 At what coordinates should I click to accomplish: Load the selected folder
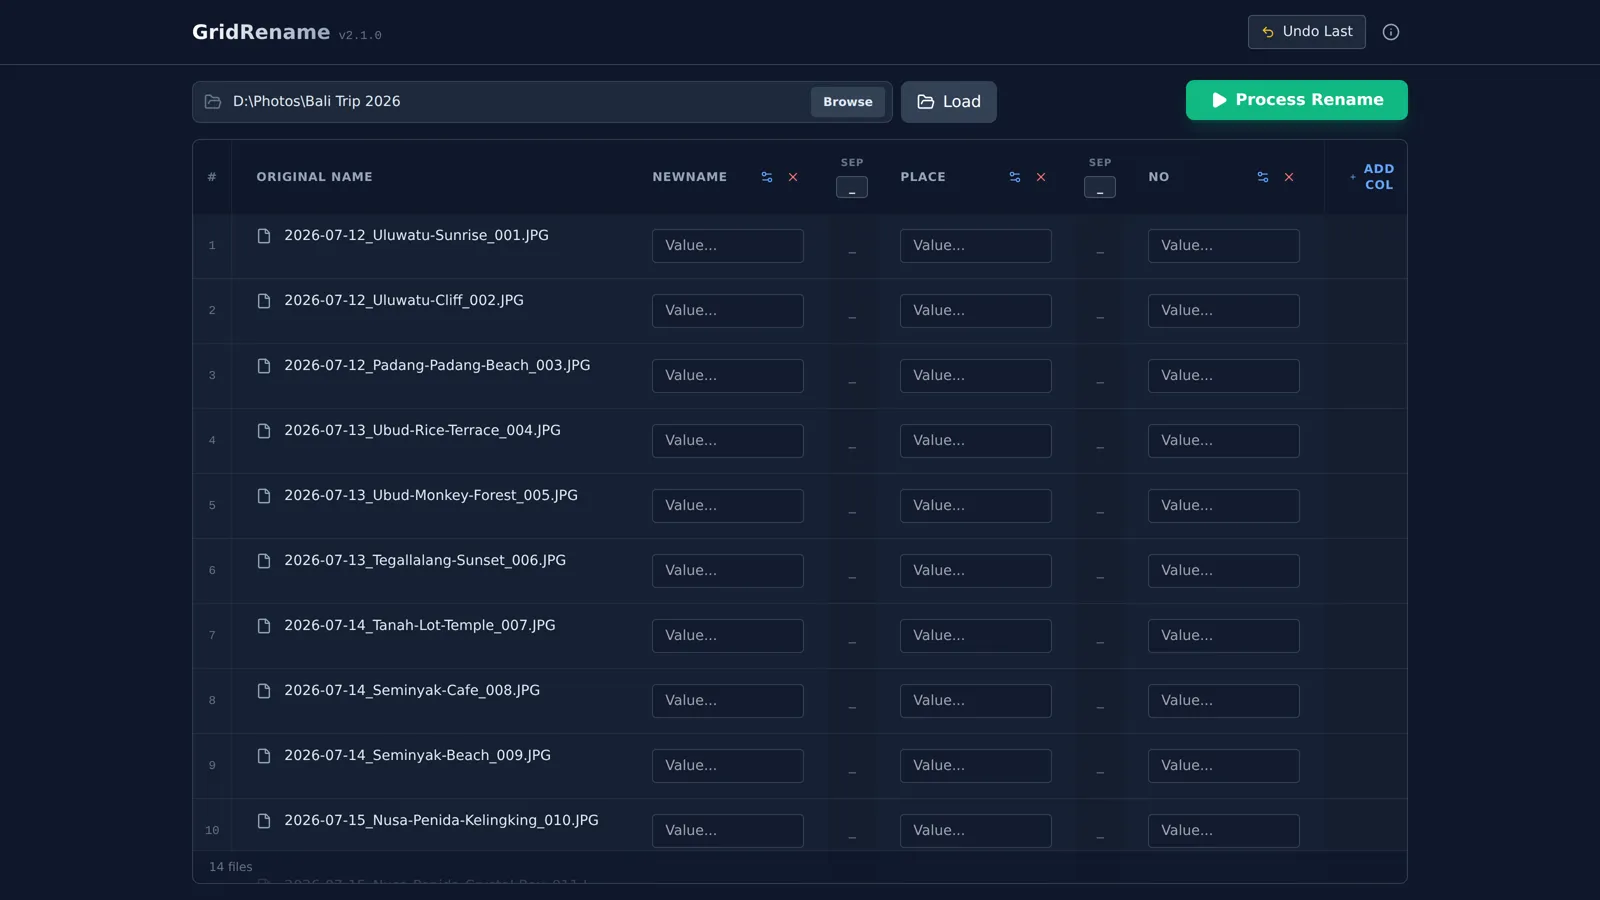pos(949,102)
